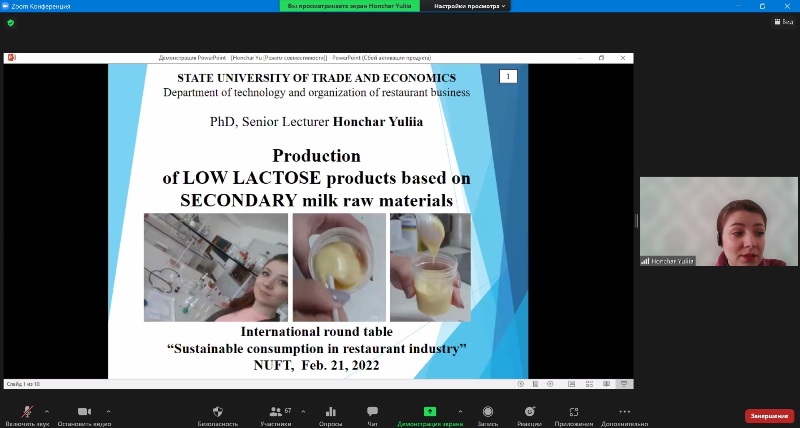Open the View options dropdown at top

pyautogui.click(x=469, y=6)
